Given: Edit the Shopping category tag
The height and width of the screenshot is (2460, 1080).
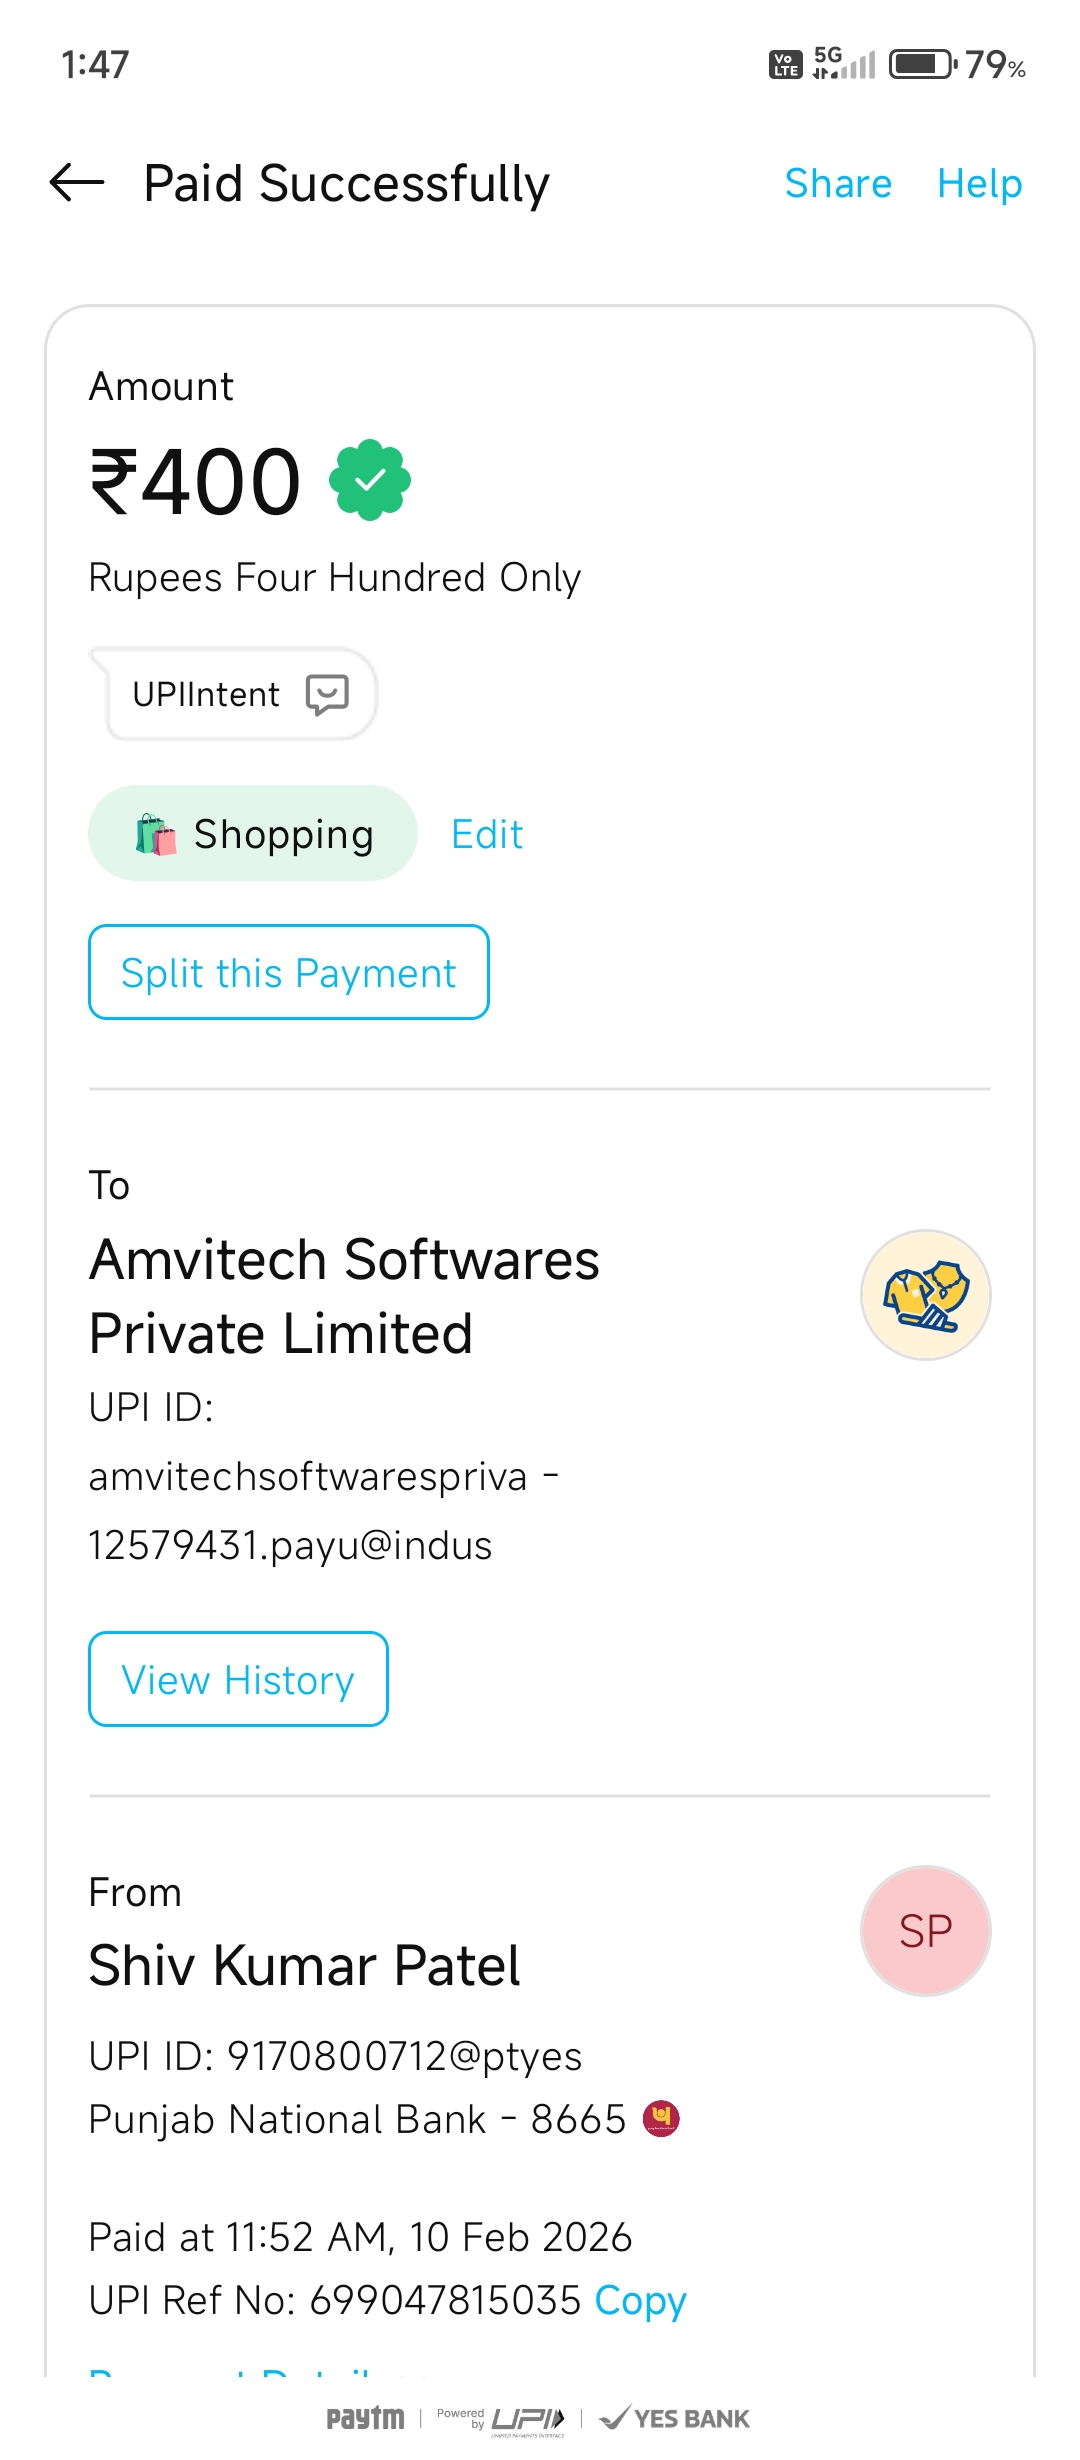Looking at the screenshot, I should tap(487, 835).
